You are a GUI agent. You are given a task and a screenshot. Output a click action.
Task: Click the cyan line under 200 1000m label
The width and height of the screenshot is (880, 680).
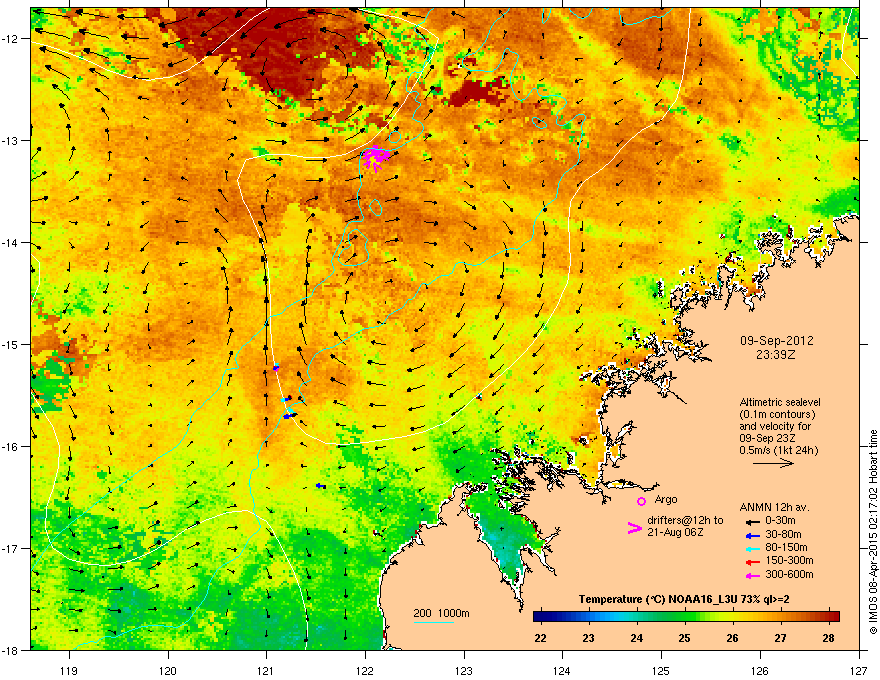[434, 622]
